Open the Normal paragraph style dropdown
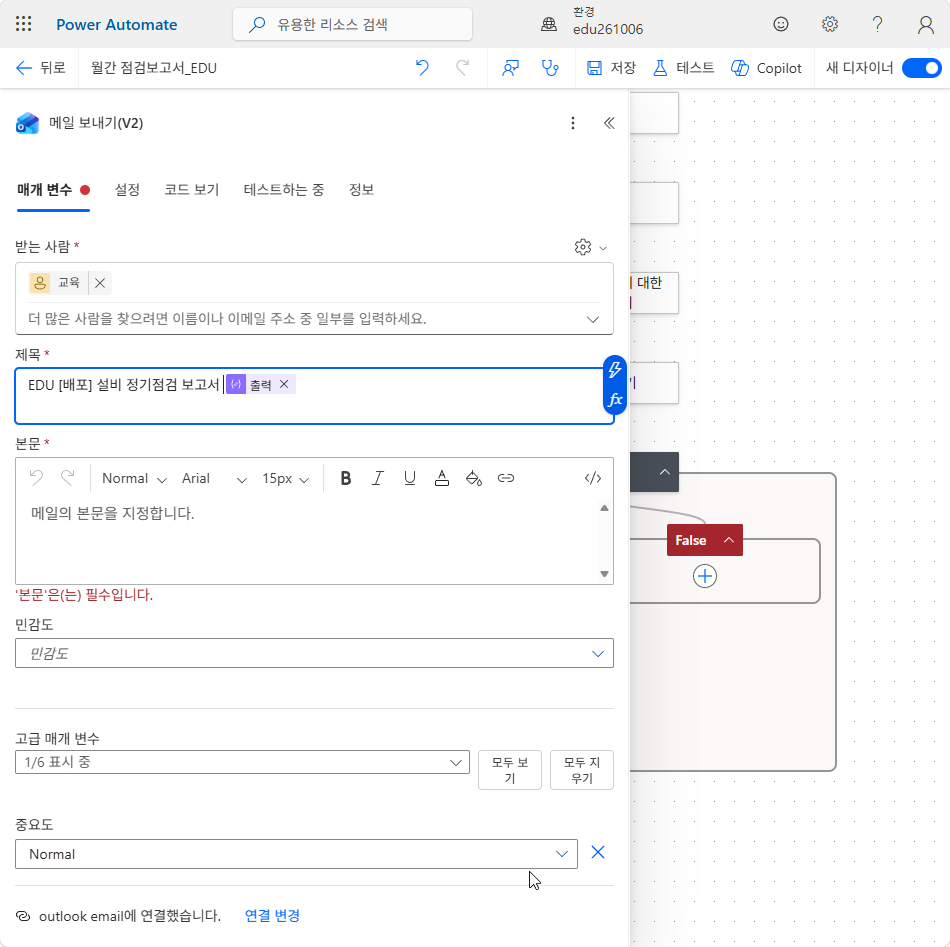 coord(134,479)
